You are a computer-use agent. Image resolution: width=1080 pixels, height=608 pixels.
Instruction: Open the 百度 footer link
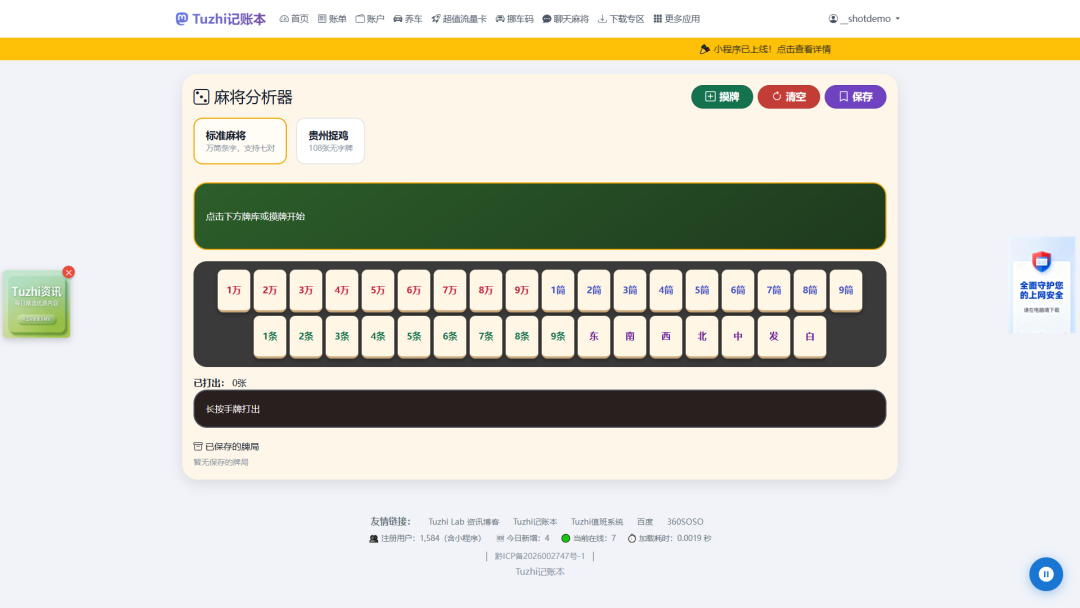pos(645,522)
